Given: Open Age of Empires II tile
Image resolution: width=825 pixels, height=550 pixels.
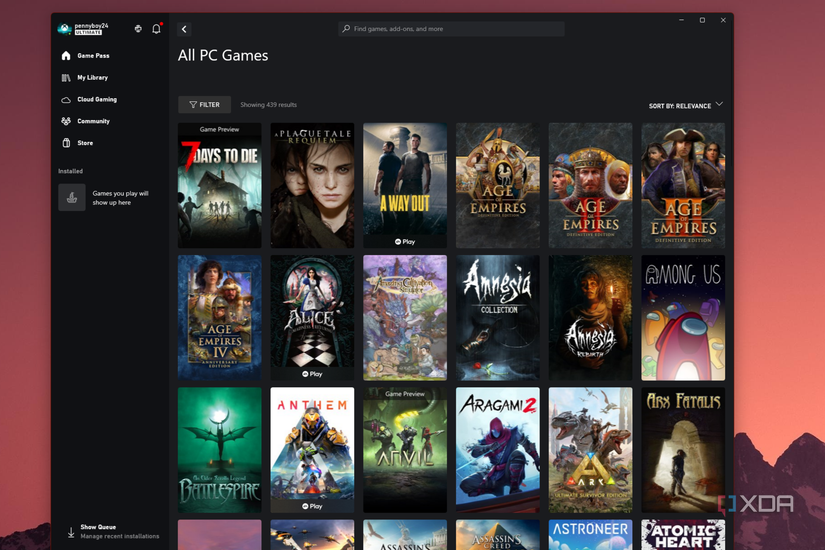Looking at the screenshot, I should point(590,185).
